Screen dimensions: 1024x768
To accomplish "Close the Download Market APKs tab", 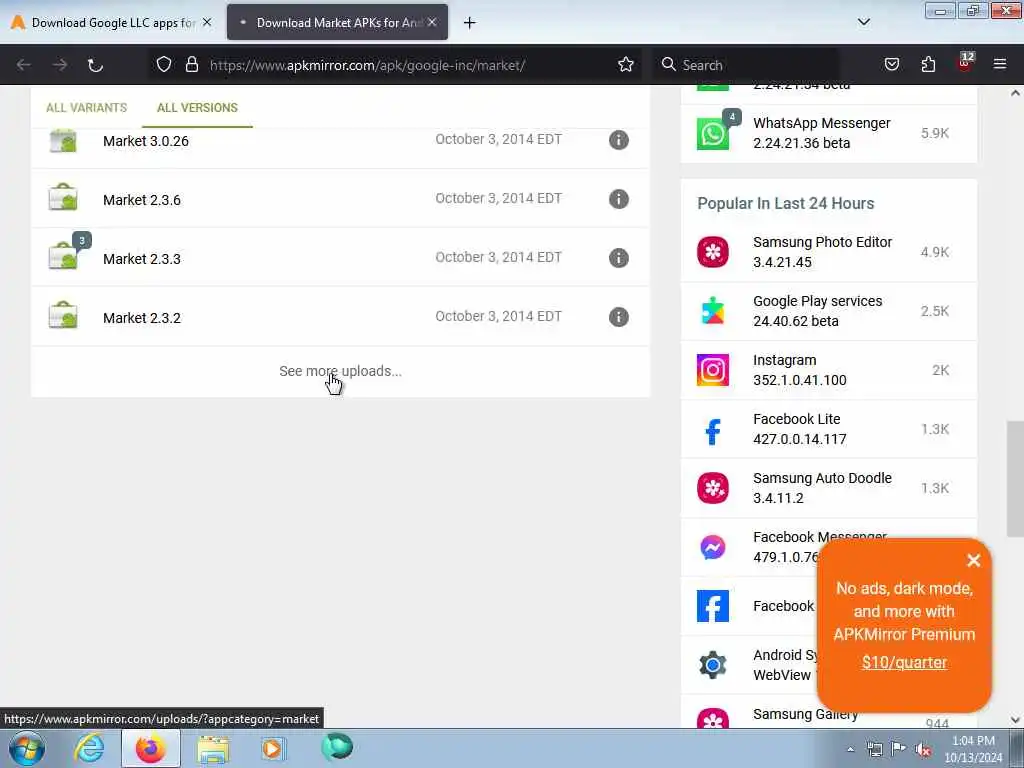I will 432,22.
